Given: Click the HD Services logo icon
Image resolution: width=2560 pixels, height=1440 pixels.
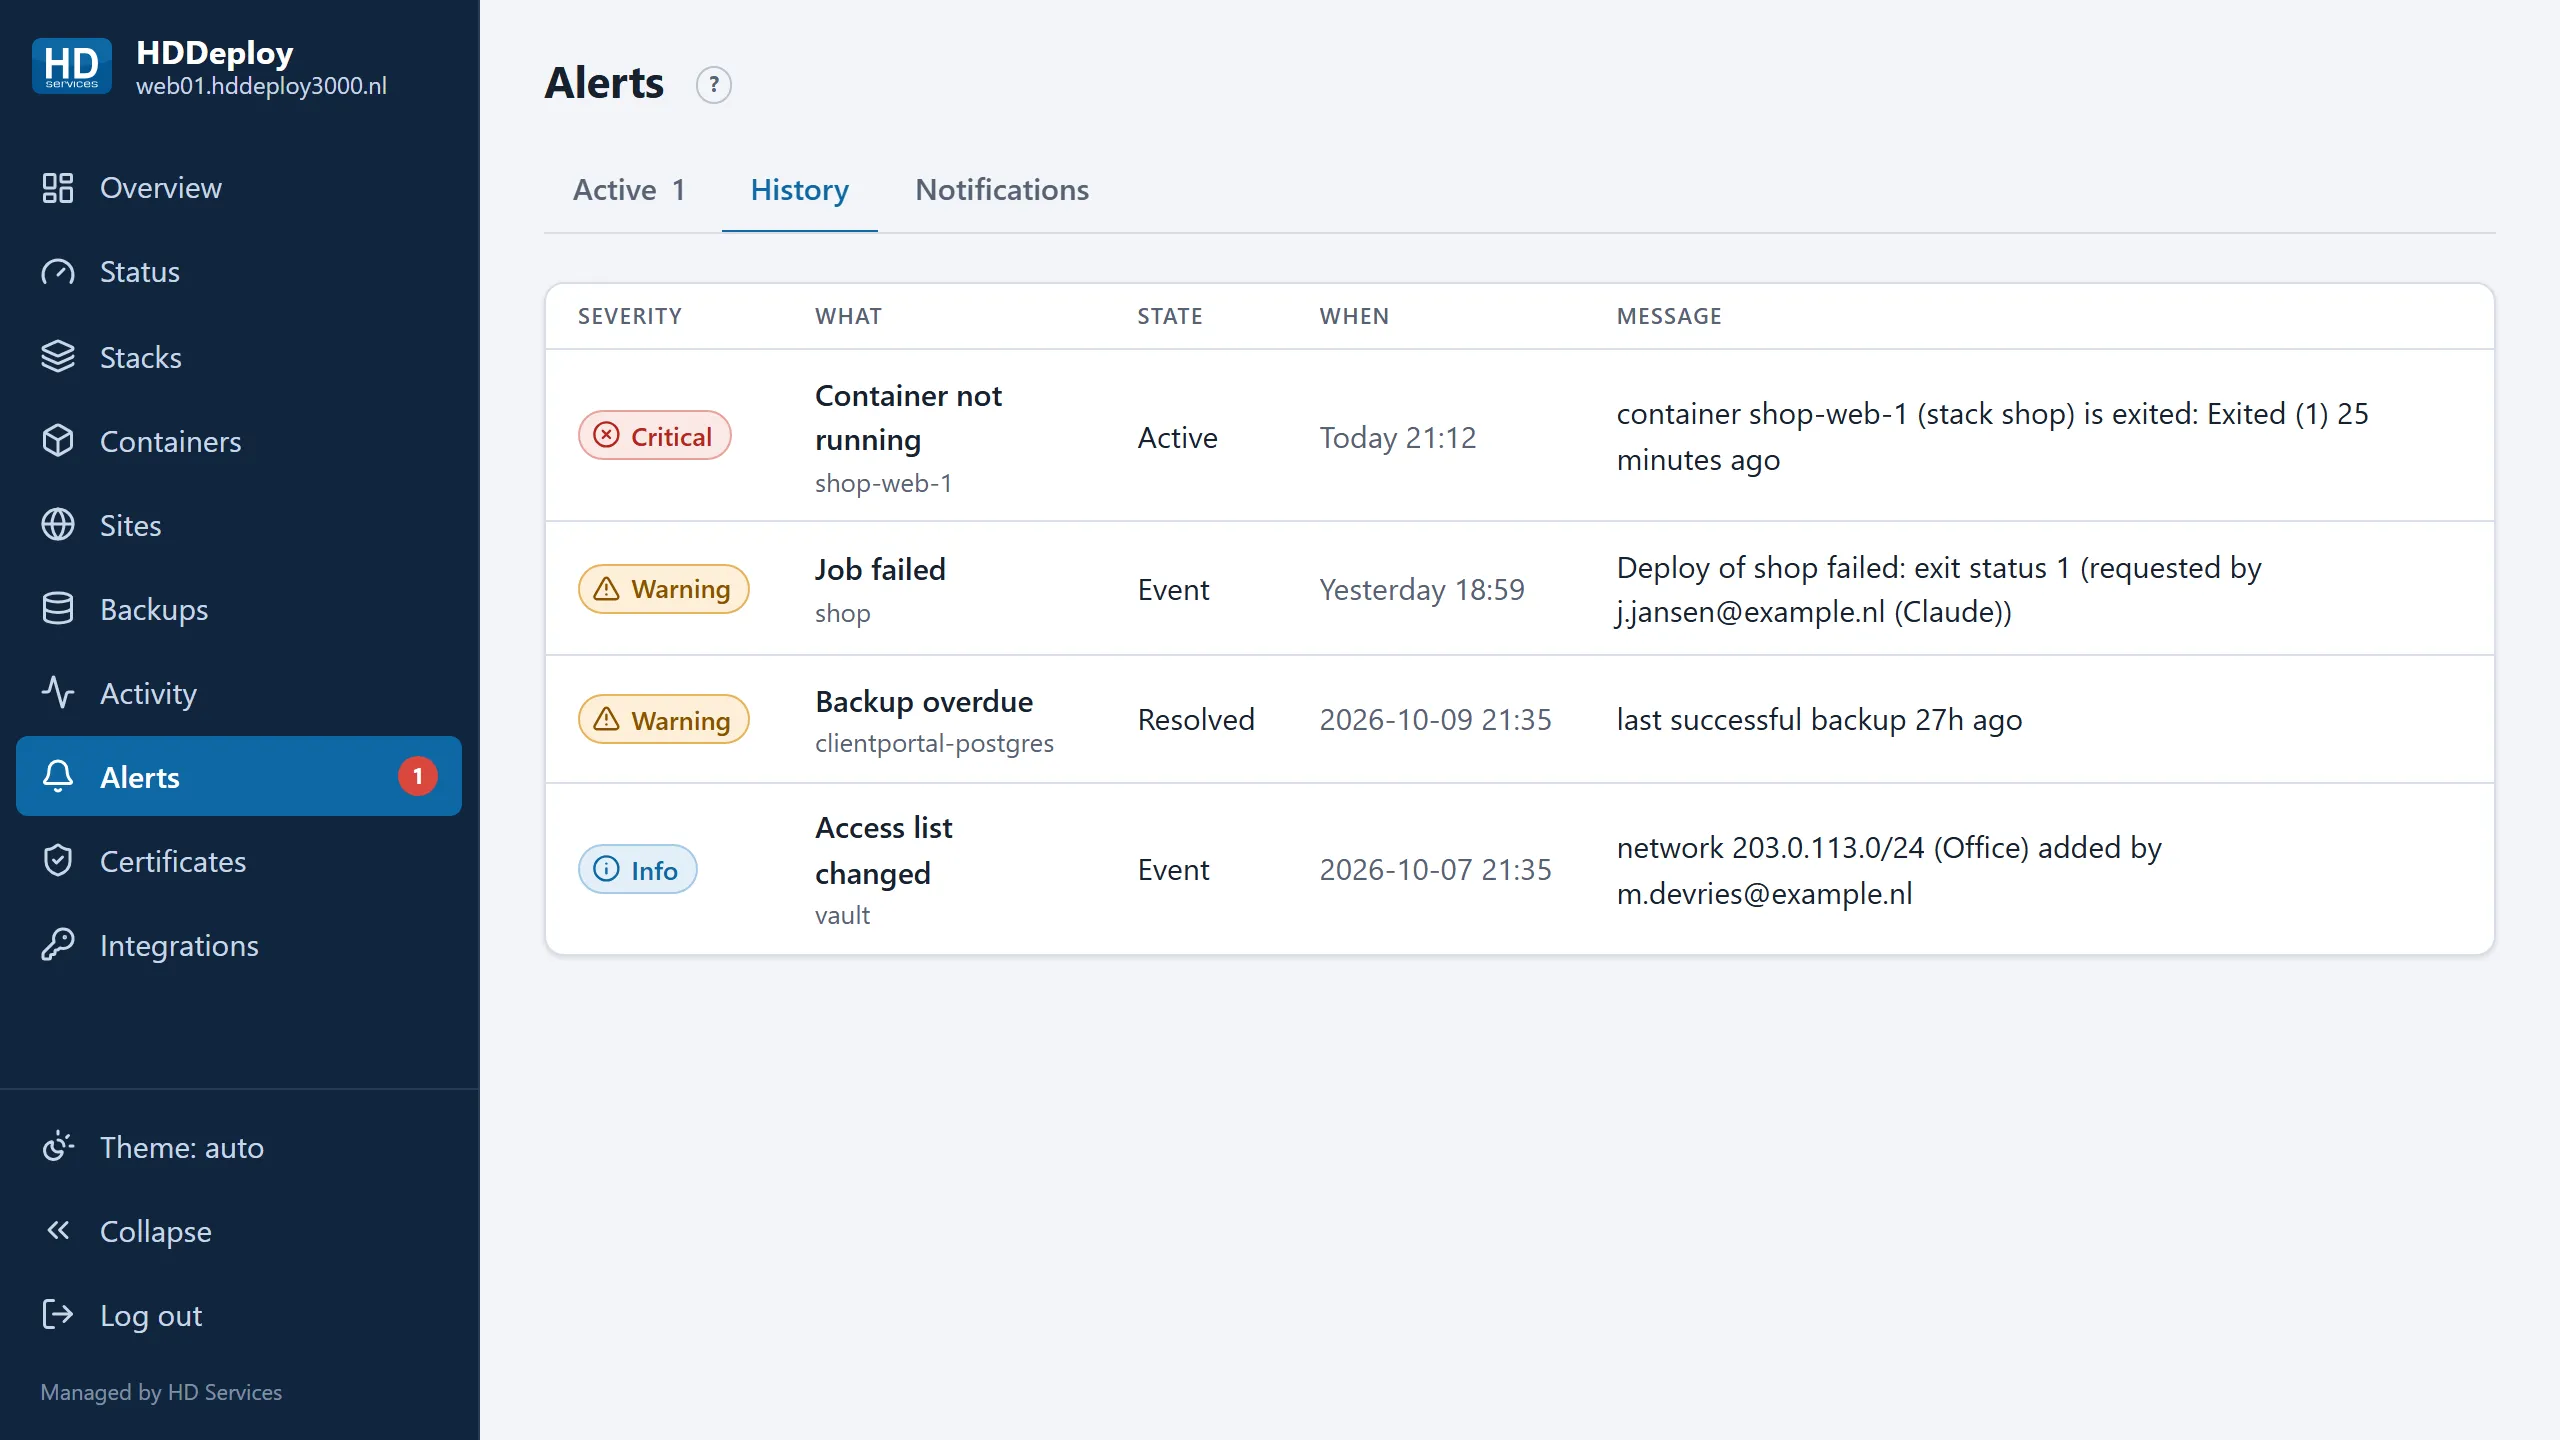Looking at the screenshot, I should (x=72, y=66).
